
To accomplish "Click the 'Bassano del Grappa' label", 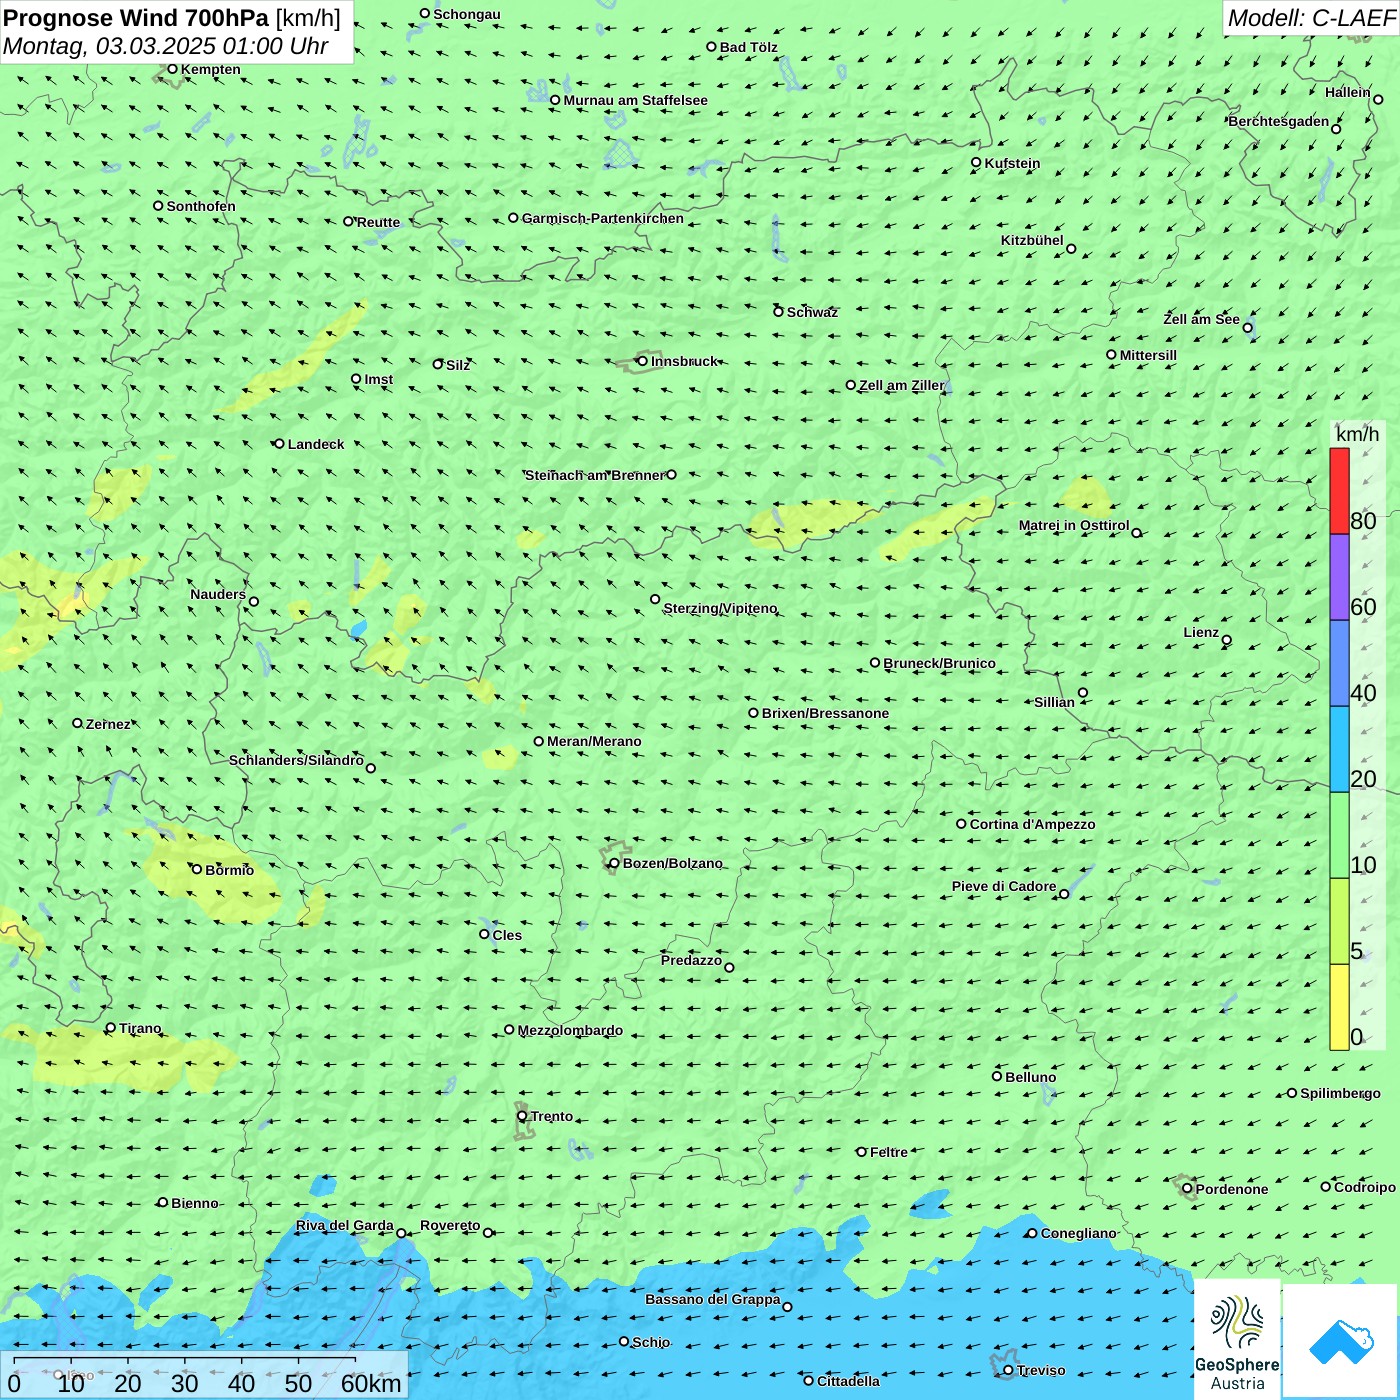I will tap(713, 1299).
